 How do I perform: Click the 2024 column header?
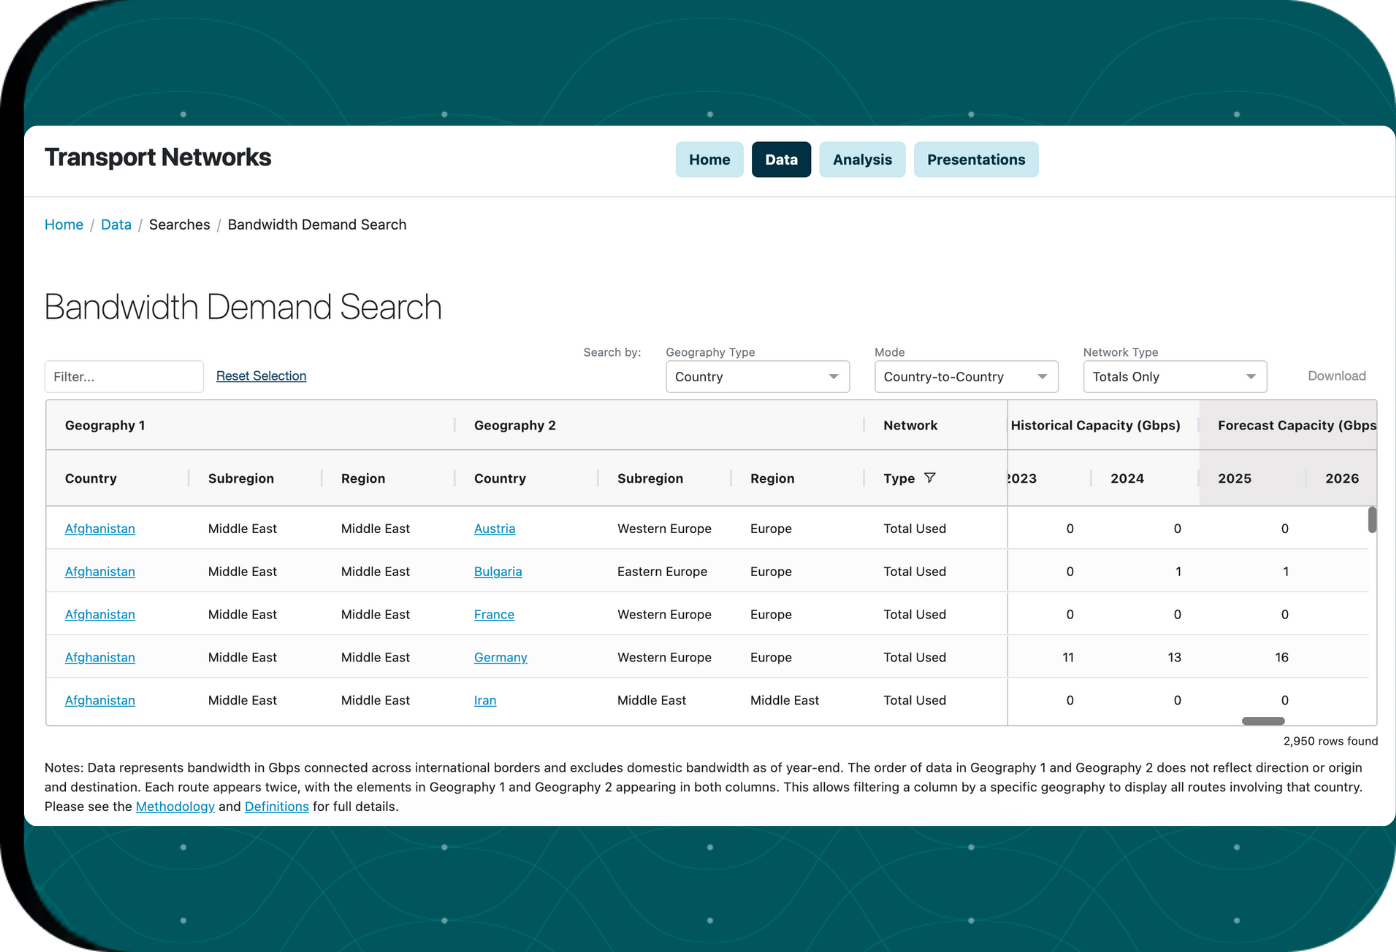[x=1127, y=479]
